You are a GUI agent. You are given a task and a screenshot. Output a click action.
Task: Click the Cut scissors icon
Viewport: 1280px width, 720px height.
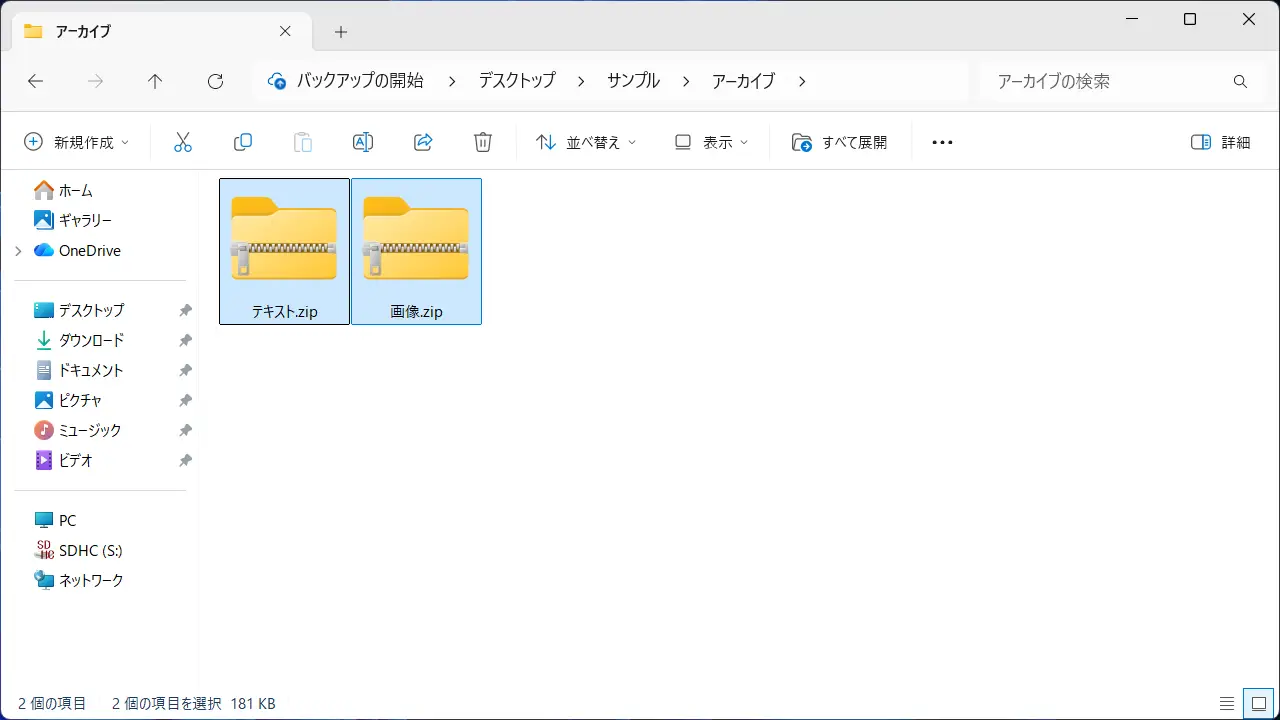click(182, 142)
